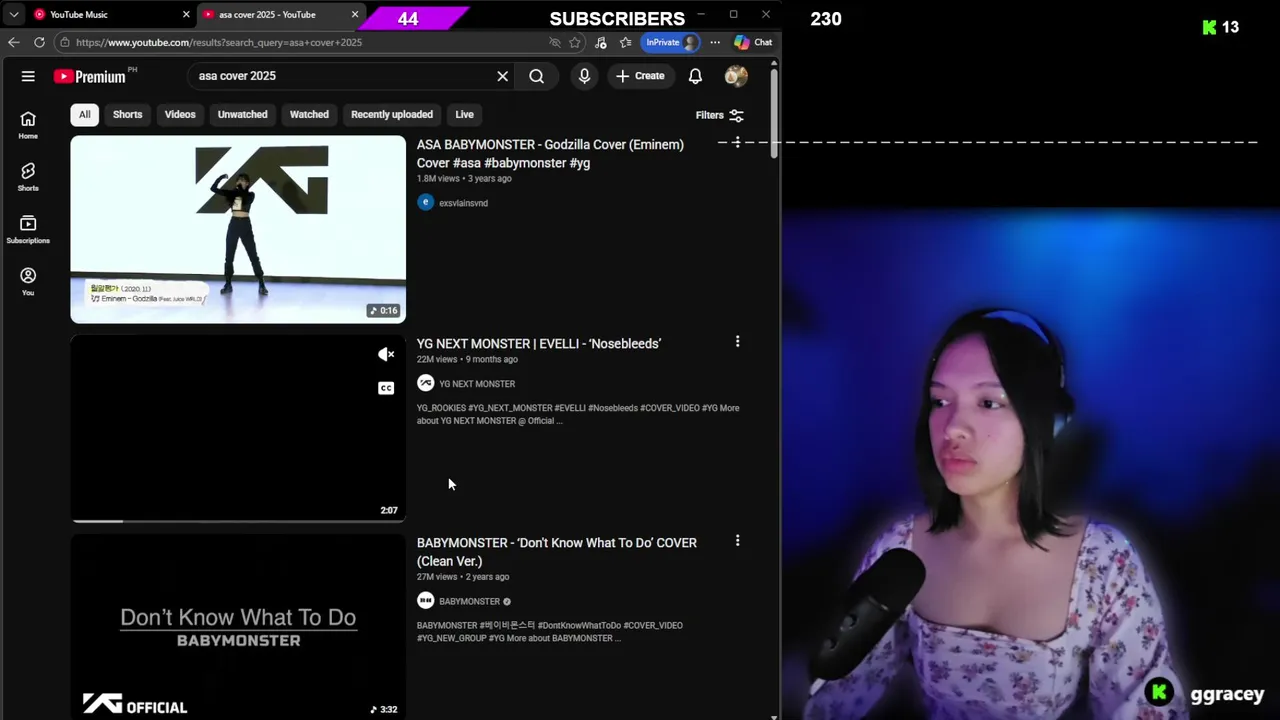Seek on the Nosebleeds preview progress bar
Viewport: 1280px width, 720px height.
click(x=238, y=521)
